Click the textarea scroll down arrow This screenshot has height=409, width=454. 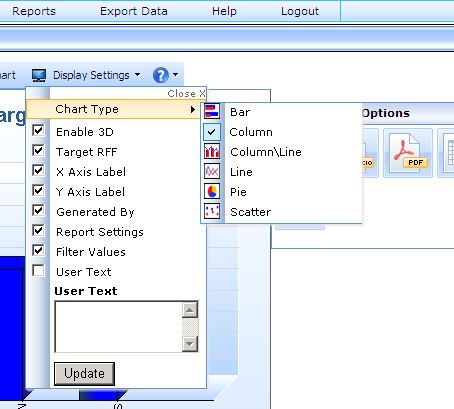tap(190, 344)
